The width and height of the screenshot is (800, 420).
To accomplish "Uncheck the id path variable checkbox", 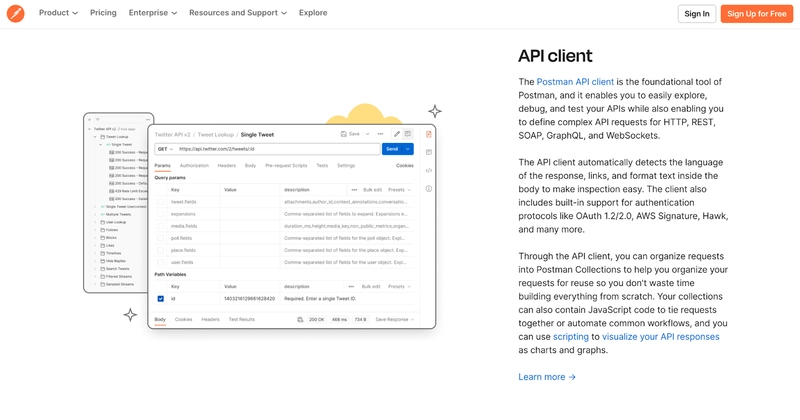I will tap(161, 299).
